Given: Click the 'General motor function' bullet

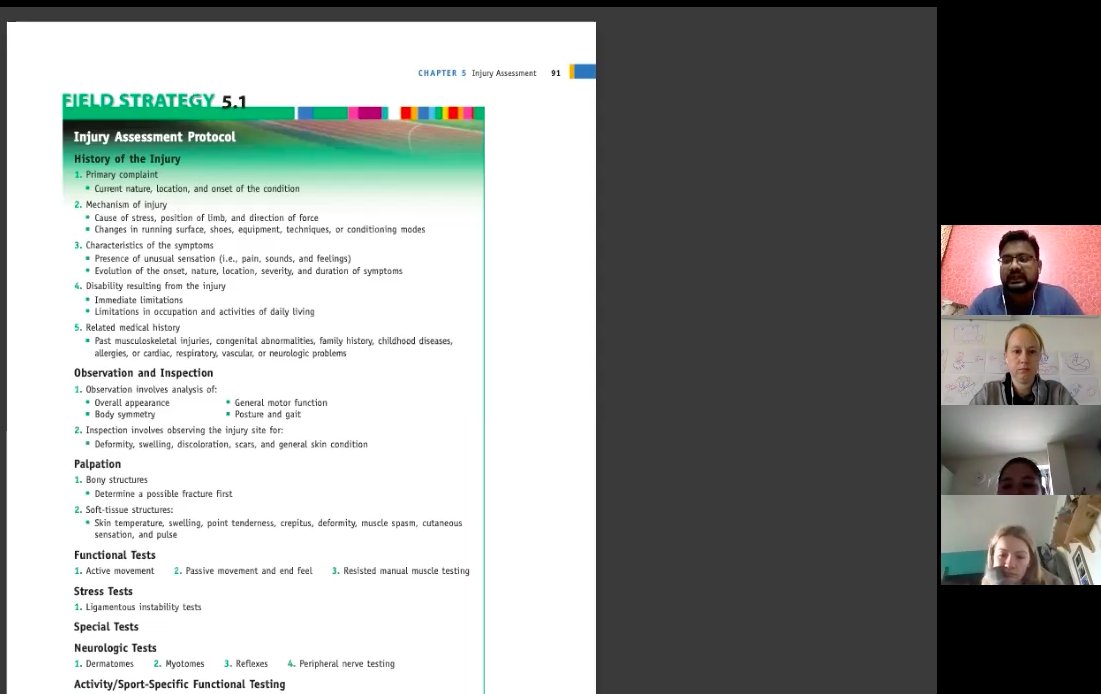Looking at the screenshot, I should (x=281, y=403).
